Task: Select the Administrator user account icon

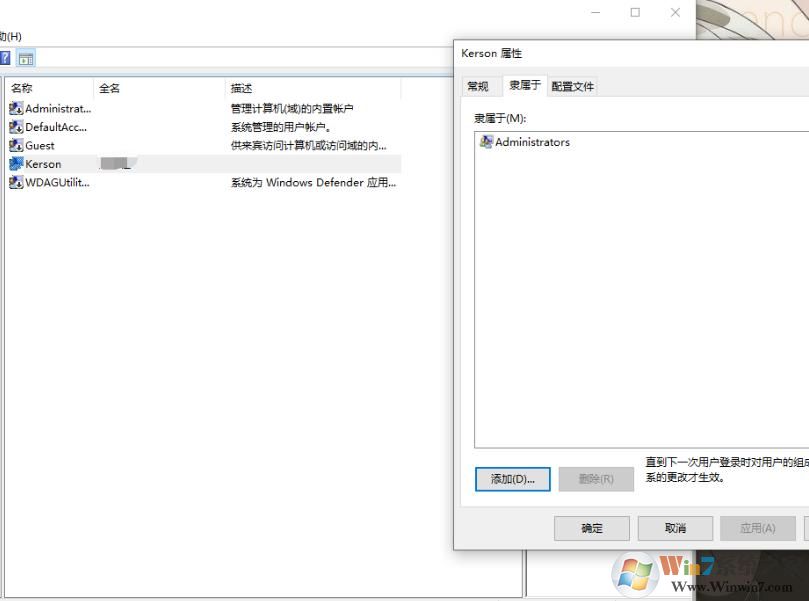Action: [x=16, y=108]
